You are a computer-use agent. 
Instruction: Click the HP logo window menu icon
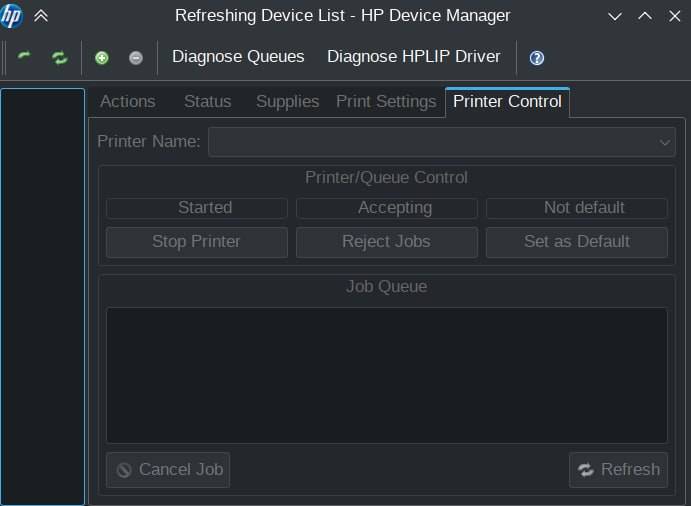(12, 16)
